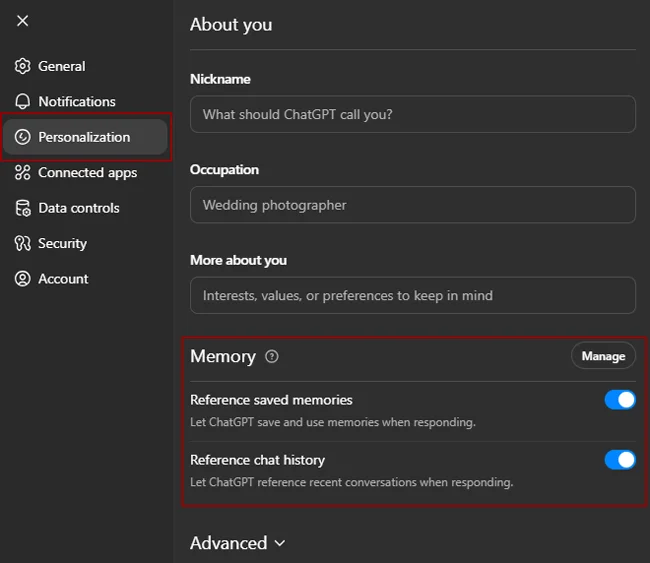Focus the Nickname input field
This screenshot has width=650, height=563.
point(412,114)
